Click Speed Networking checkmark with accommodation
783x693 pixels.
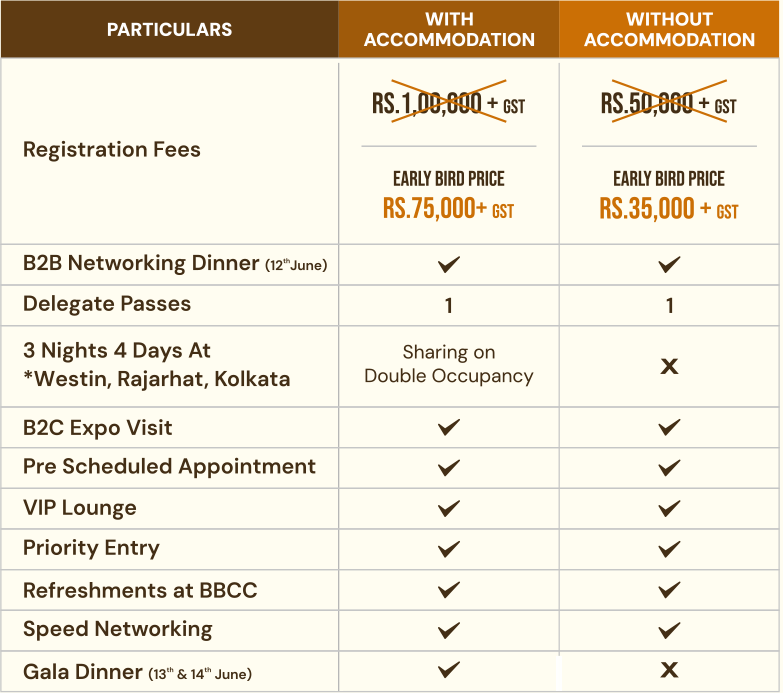tap(449, 630)
